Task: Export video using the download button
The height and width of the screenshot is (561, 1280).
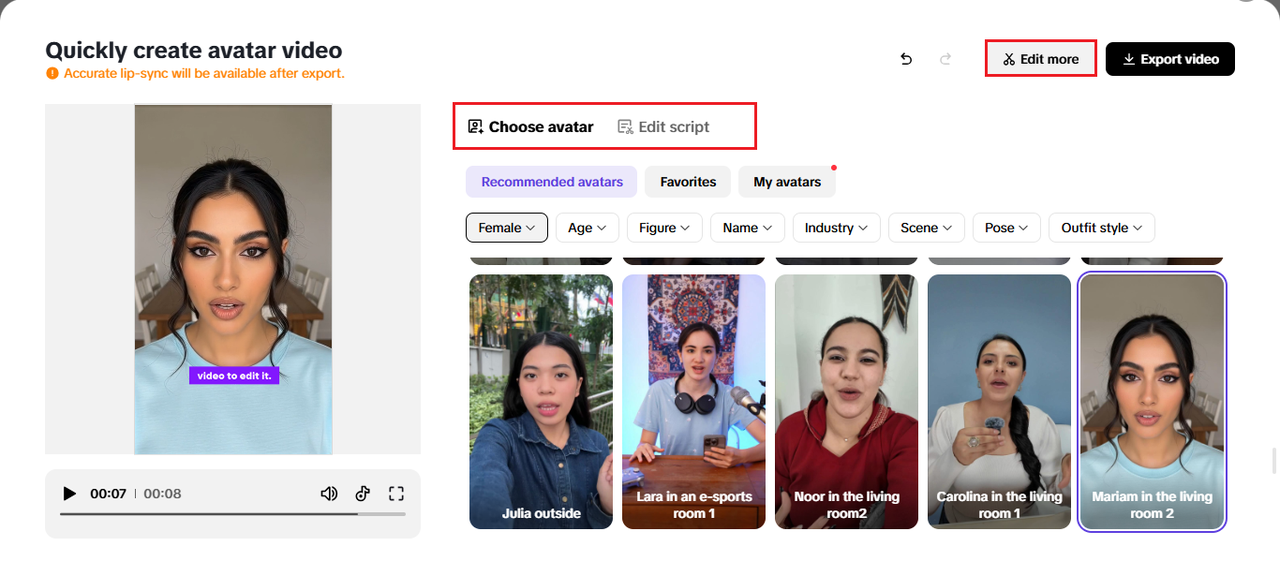Action: [1170, 59]
